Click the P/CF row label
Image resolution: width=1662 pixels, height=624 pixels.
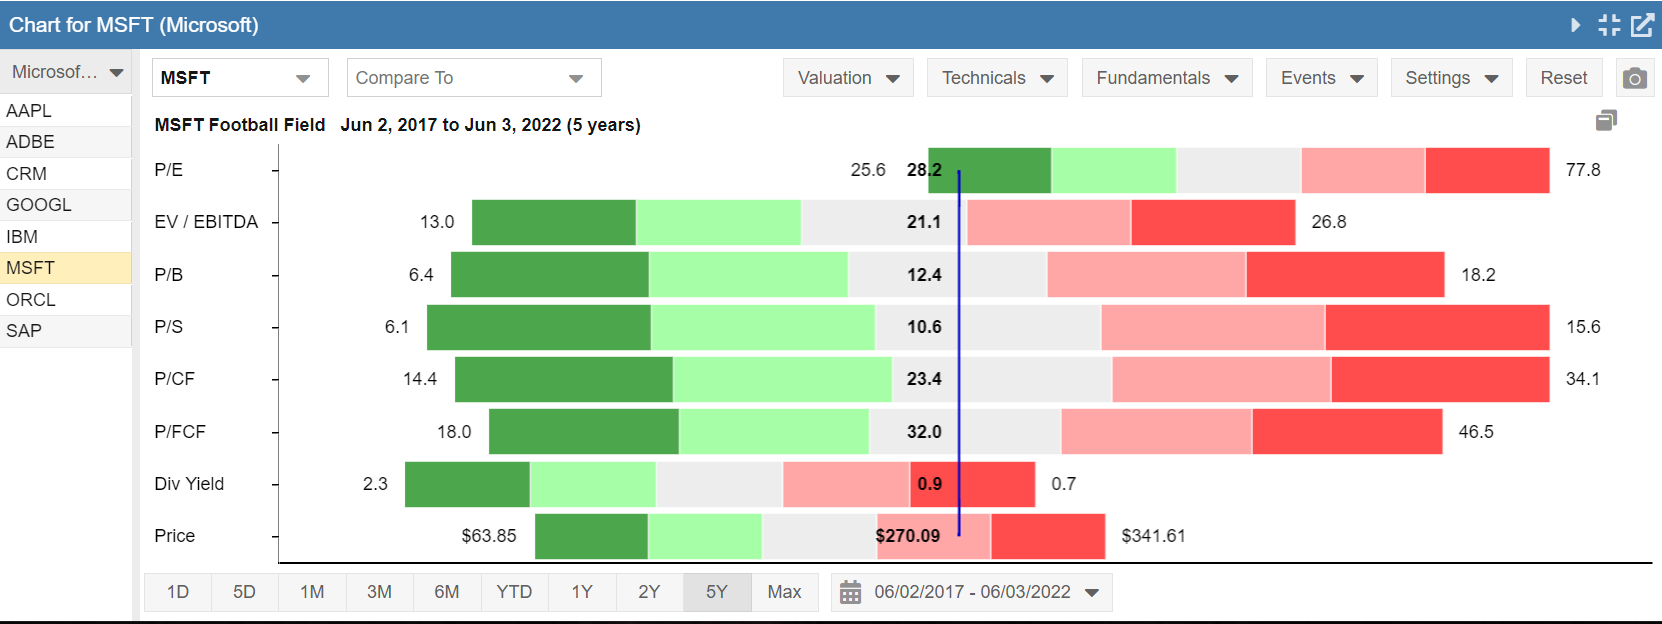pyautogui.click(x=175, y=379)
